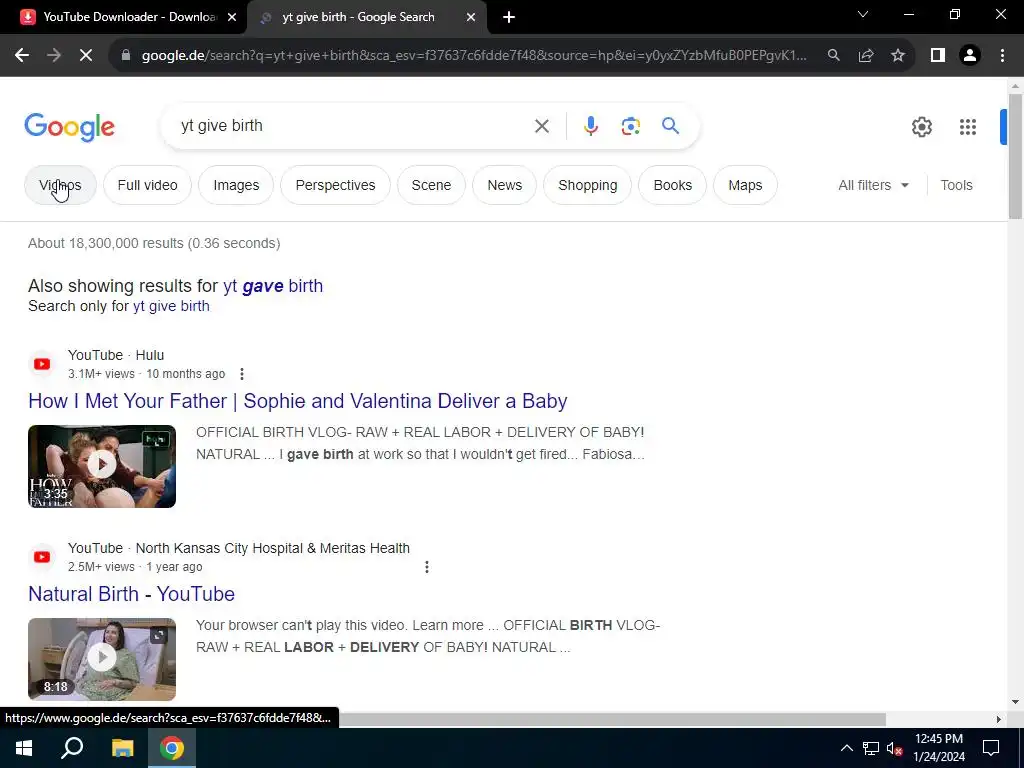Open the Maps tab

click(745, 185)
